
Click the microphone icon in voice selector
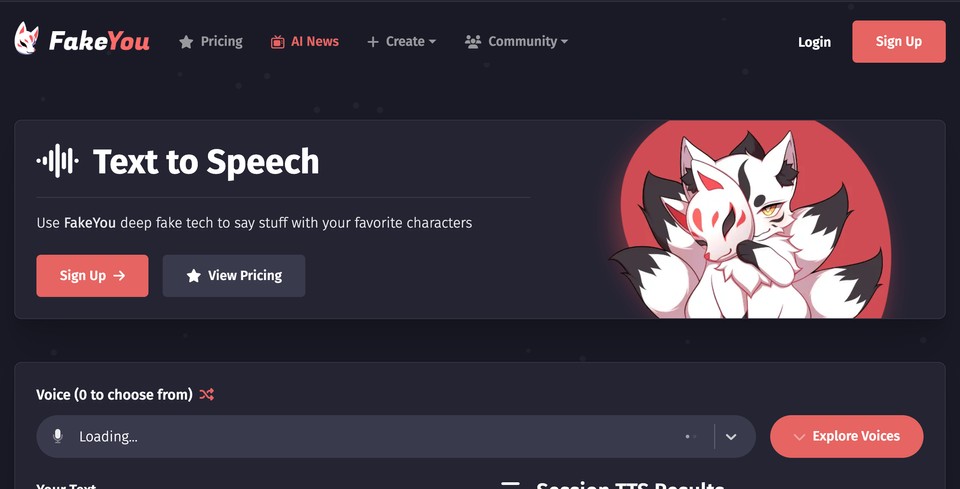pos(58,436)
